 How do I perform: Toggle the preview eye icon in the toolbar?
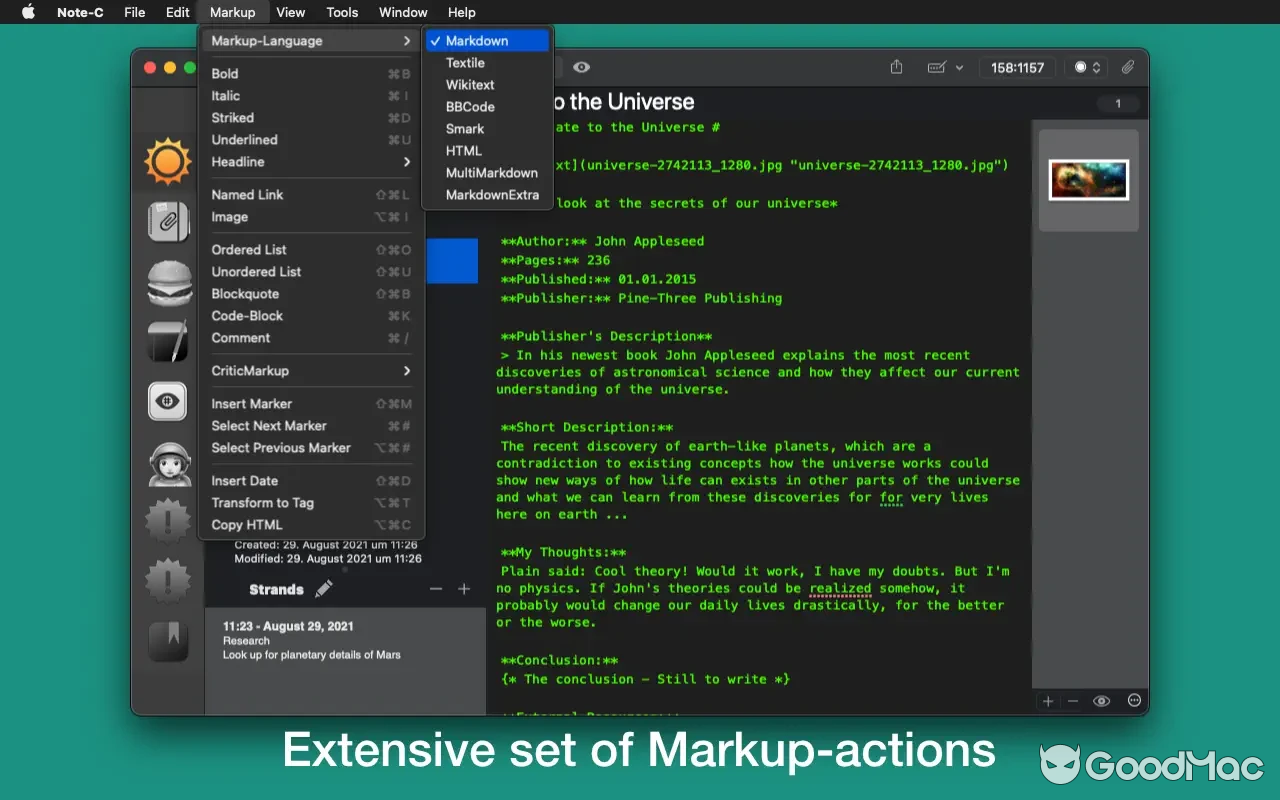[x=581, y=67]
